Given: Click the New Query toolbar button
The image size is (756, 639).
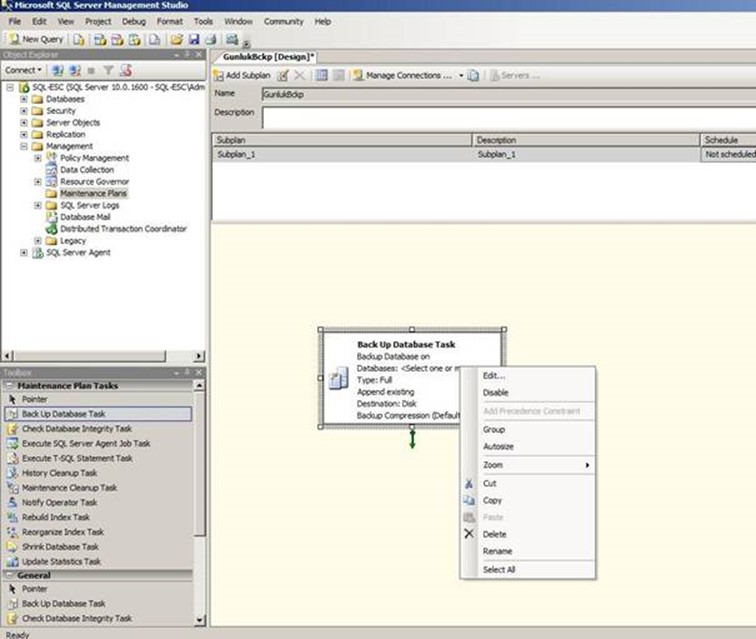Looking at the screenshot, I should [36, 40].
